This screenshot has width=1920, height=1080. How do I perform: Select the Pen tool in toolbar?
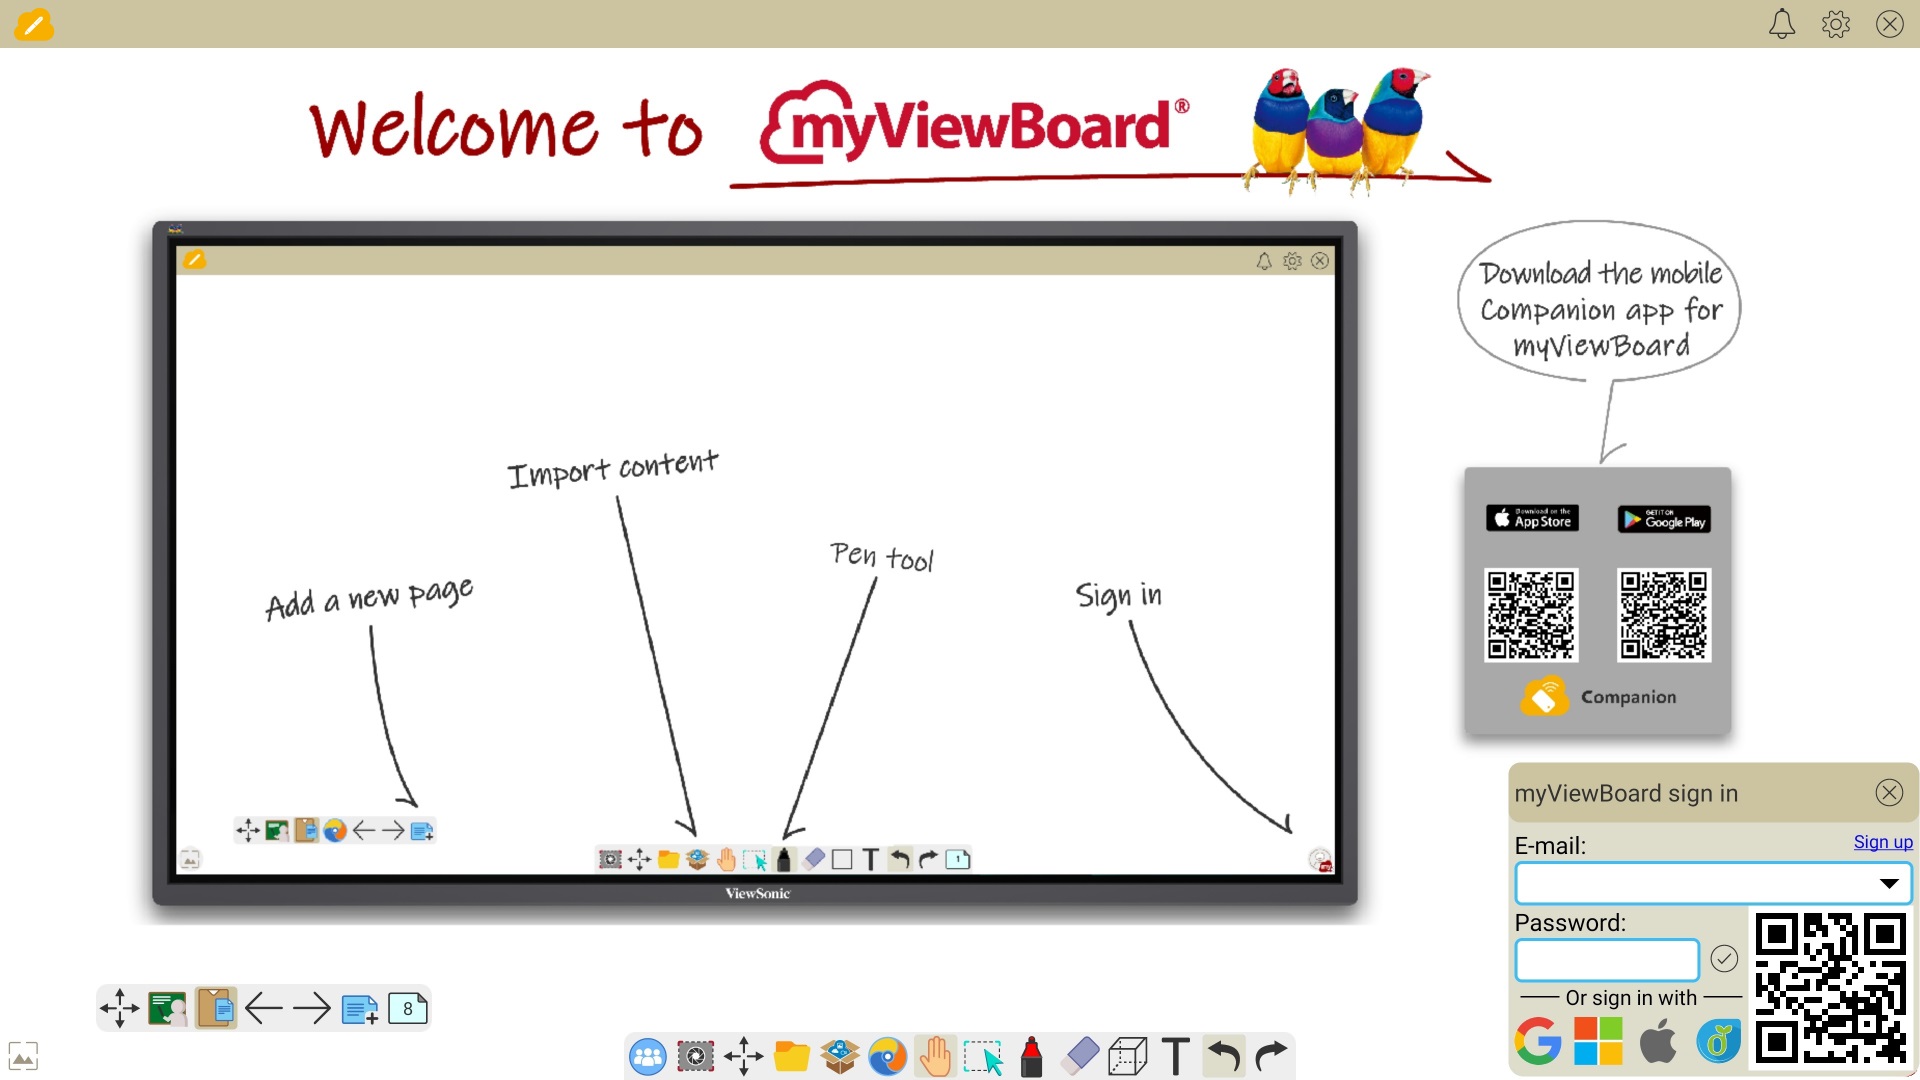pyautogui.click(x=1031, y=1056)
